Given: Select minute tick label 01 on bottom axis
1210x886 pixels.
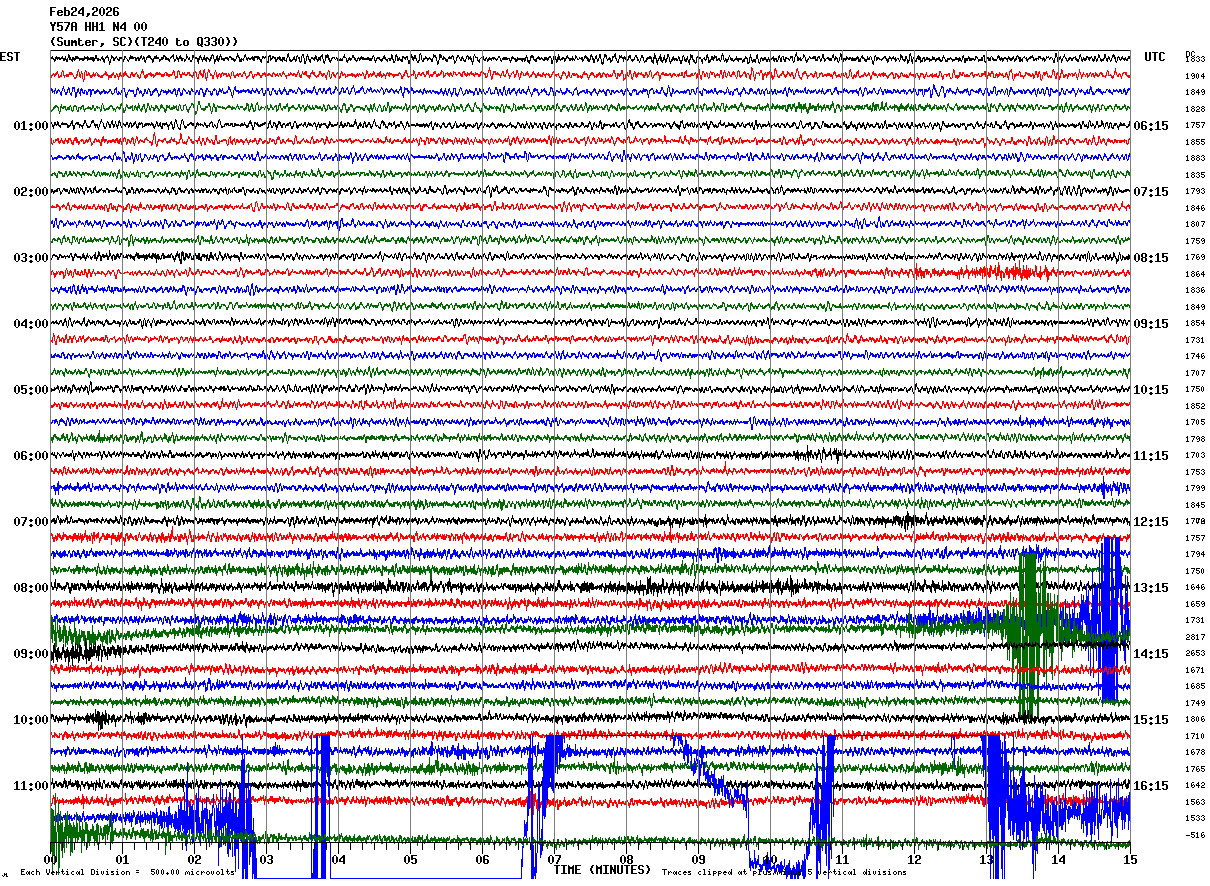Looking at the screenshot, I should click(x=122, y=860).
